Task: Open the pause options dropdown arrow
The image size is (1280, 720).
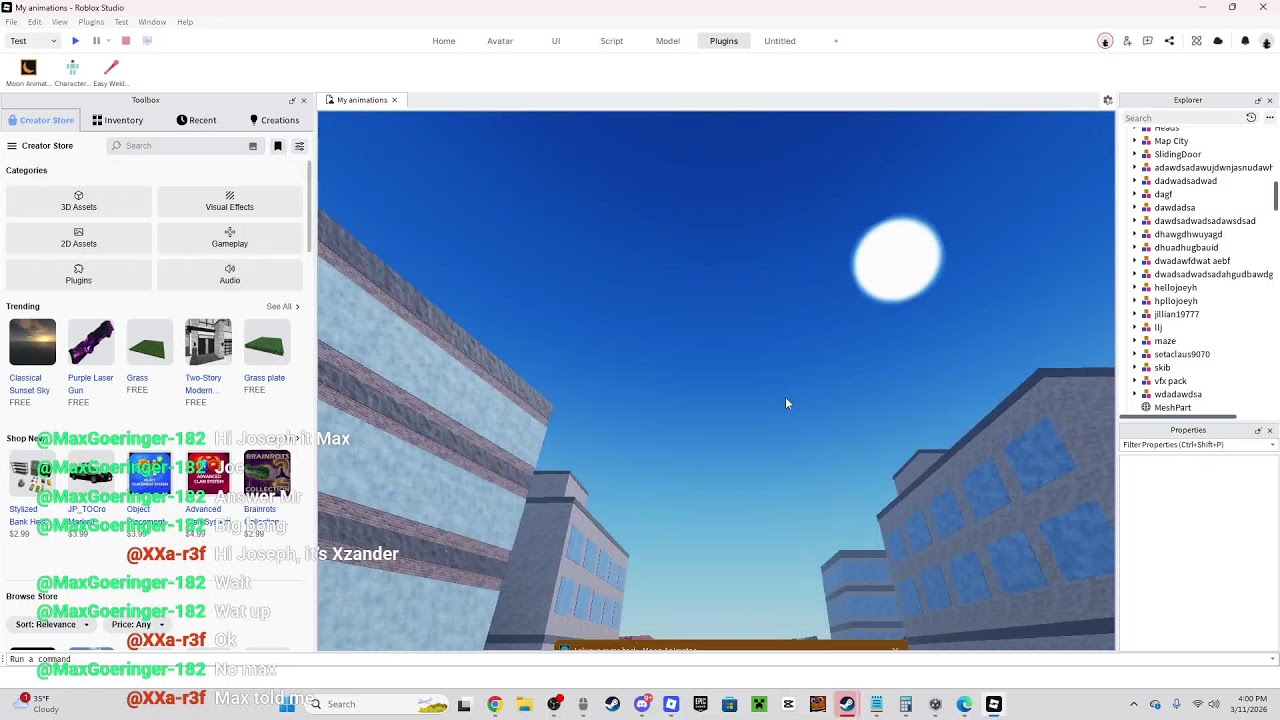Action: [108, 41]
